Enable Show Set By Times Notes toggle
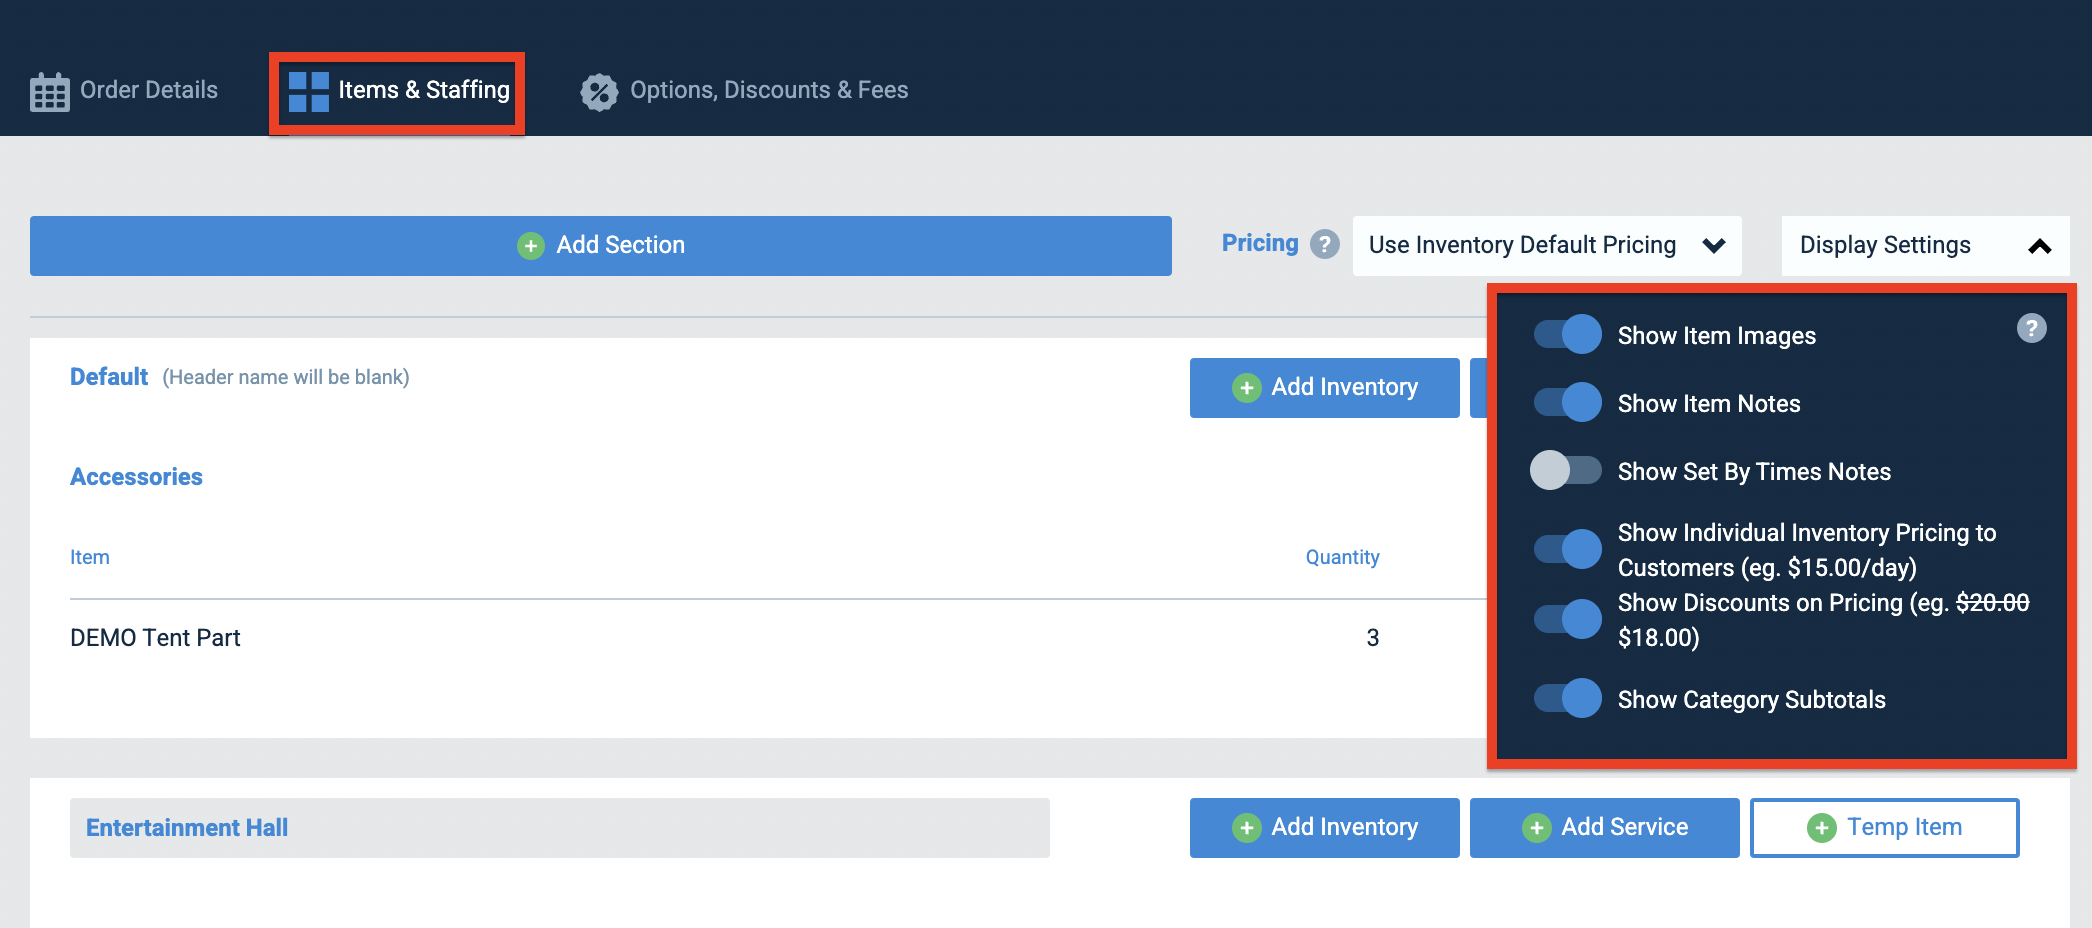This screenshot has height=928, width=2092. click(1566, 470)
